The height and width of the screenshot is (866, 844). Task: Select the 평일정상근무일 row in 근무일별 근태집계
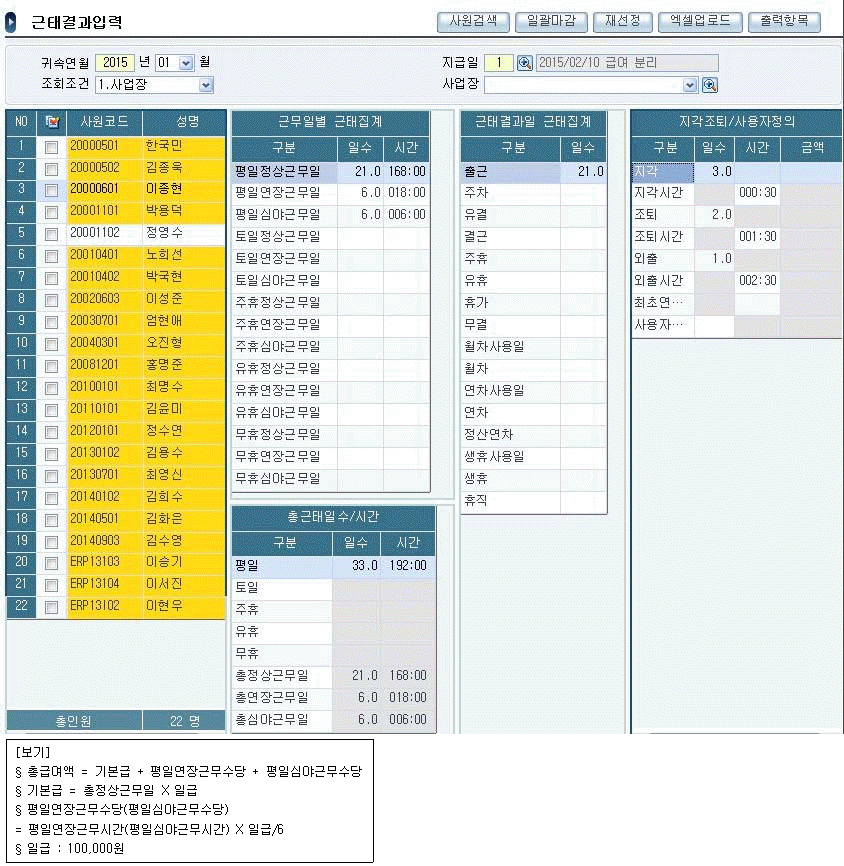pos(283,172)
